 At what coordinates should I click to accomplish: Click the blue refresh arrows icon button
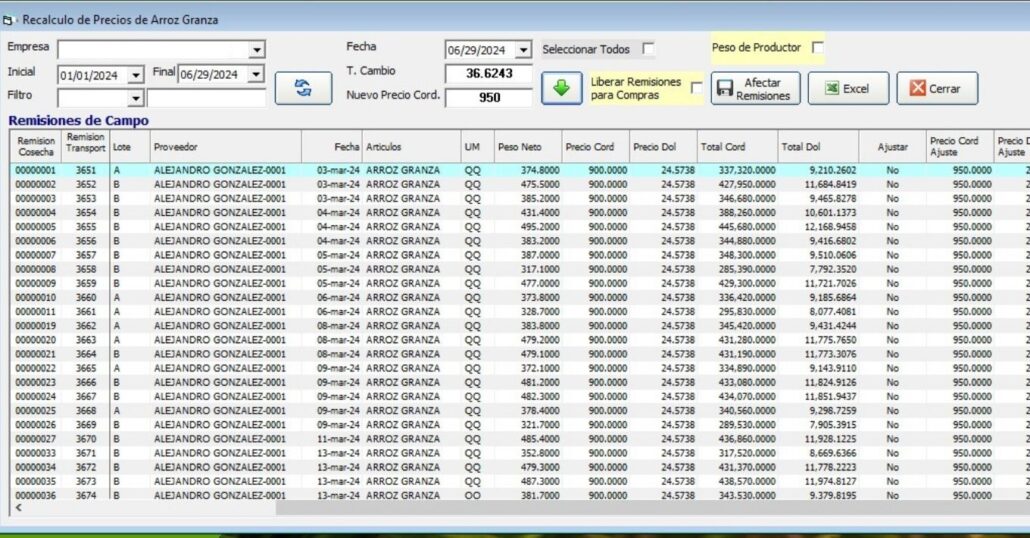tap(296, 88)
